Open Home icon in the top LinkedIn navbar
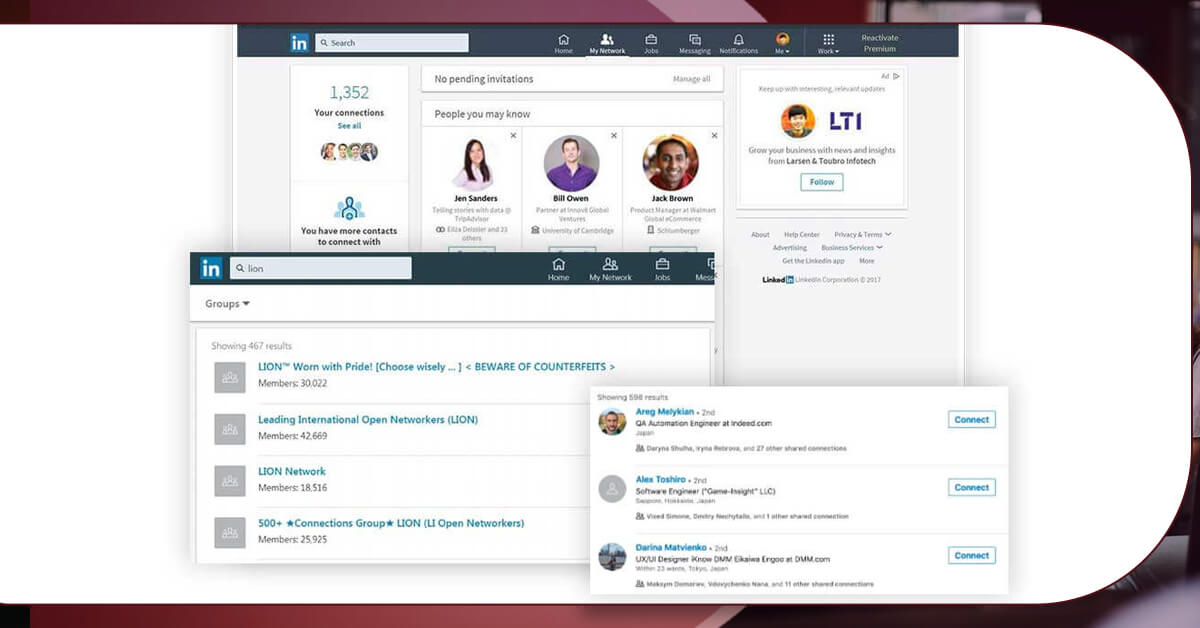This screenshot has width=1200, height=628. tap(564, 43)
